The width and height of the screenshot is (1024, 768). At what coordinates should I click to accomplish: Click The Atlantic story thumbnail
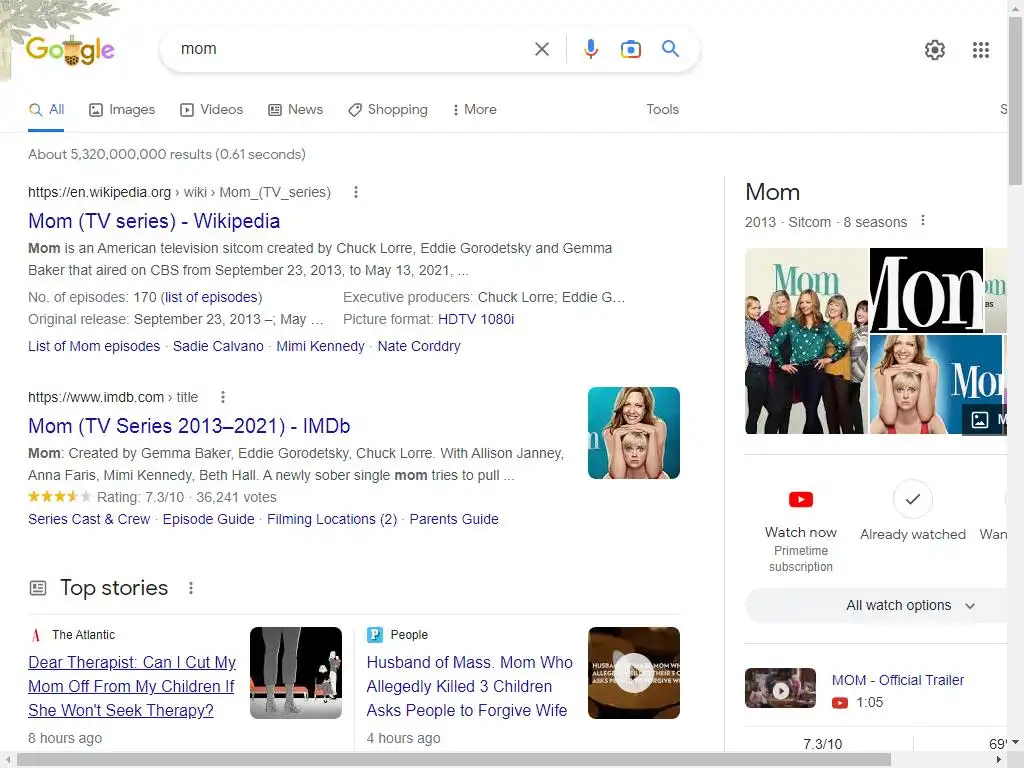pyautogui.click(x=296, y=673)
